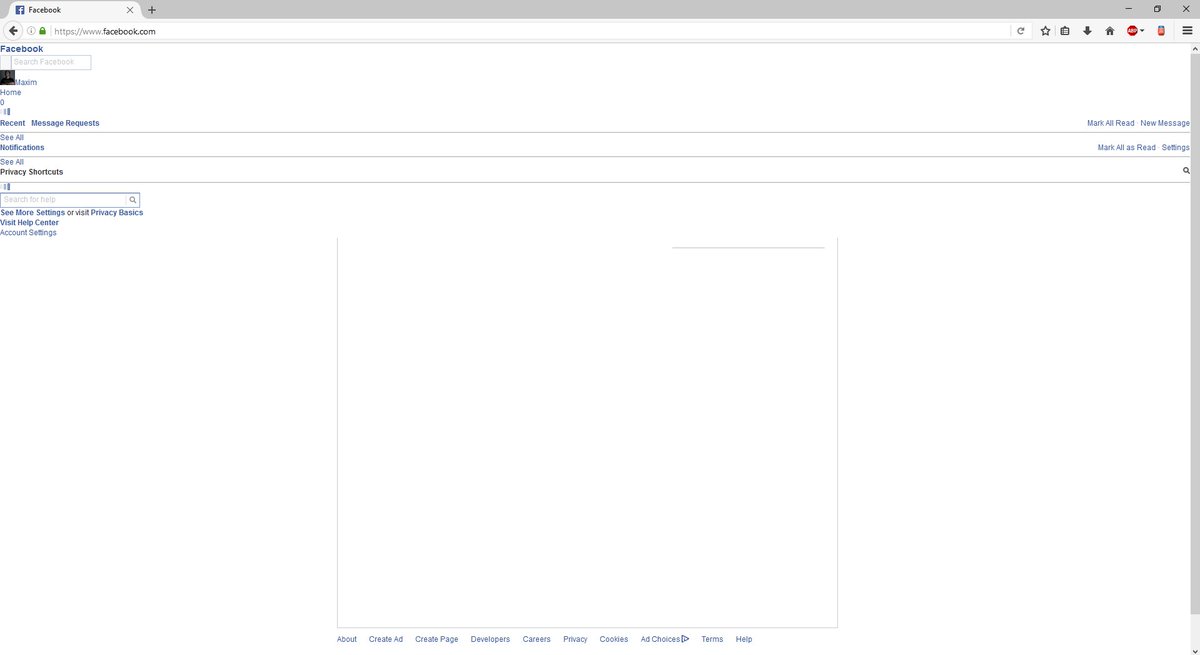Screen dimensions: 1200x655
Task: Visit Privacy Basics link
Action: (117, 213)
